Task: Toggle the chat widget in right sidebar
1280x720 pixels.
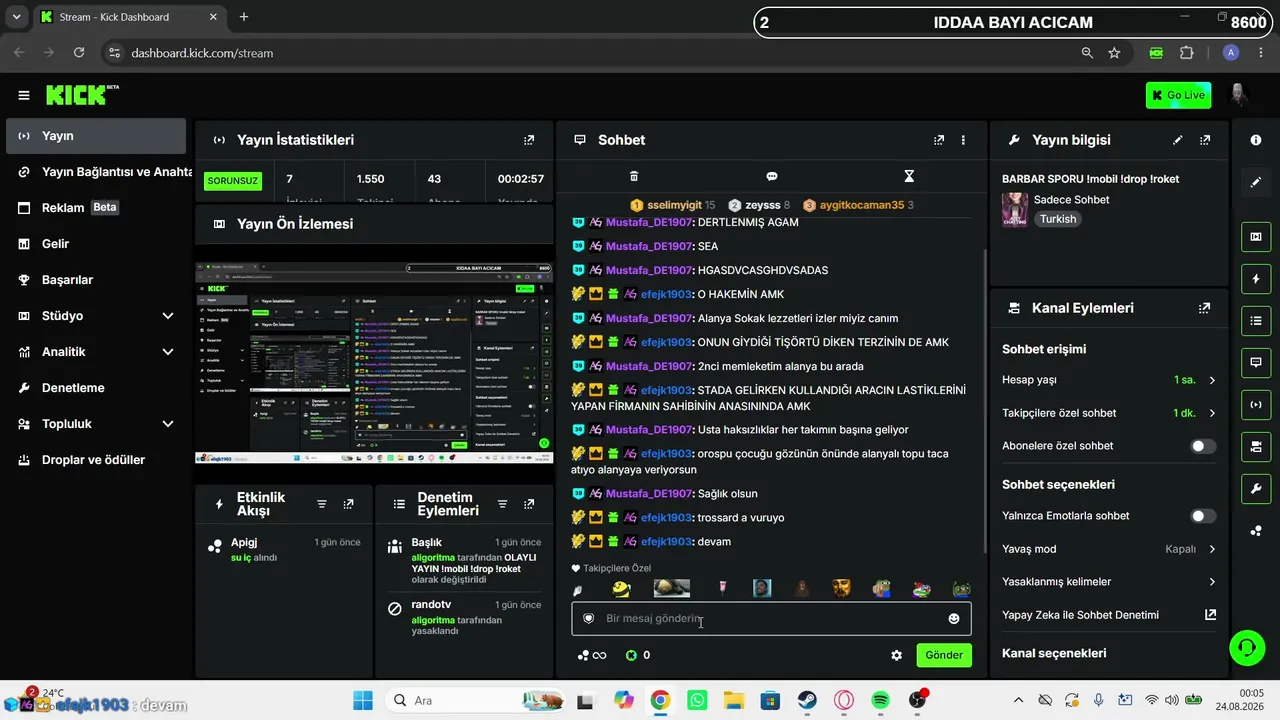Action: click(x=1256, y=362)
